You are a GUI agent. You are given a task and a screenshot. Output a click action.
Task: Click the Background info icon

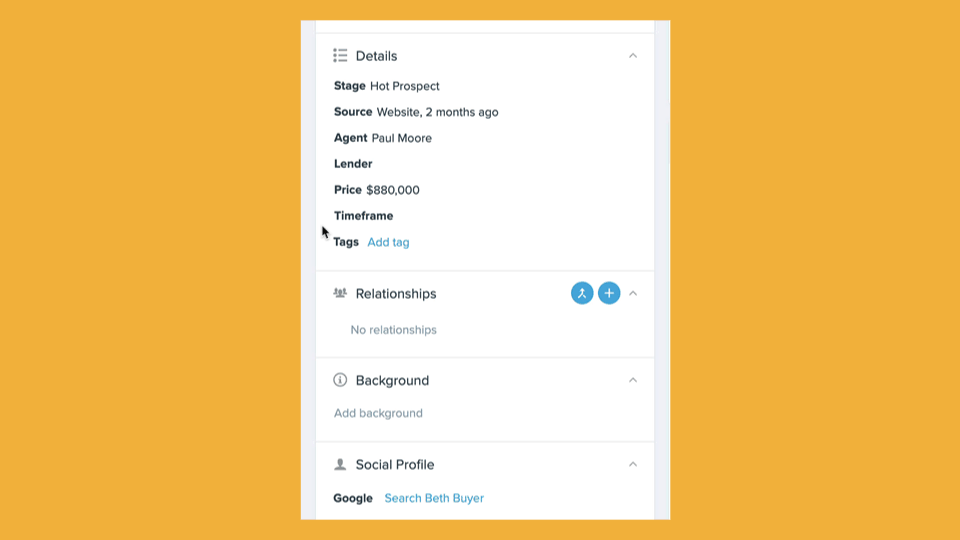[340, 380]
